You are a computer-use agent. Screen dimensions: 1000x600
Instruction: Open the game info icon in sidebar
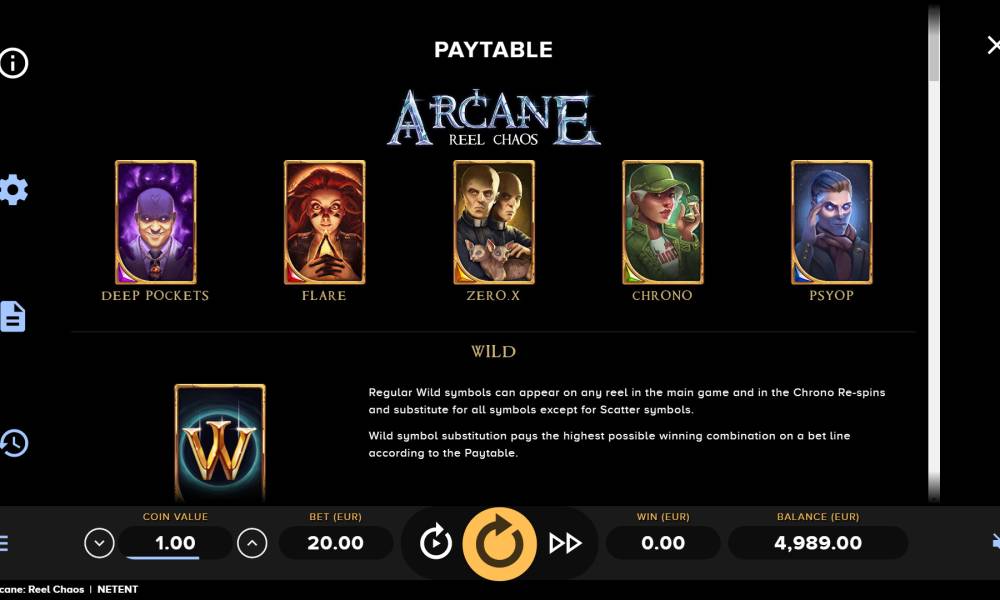click(x=13, y=63)
